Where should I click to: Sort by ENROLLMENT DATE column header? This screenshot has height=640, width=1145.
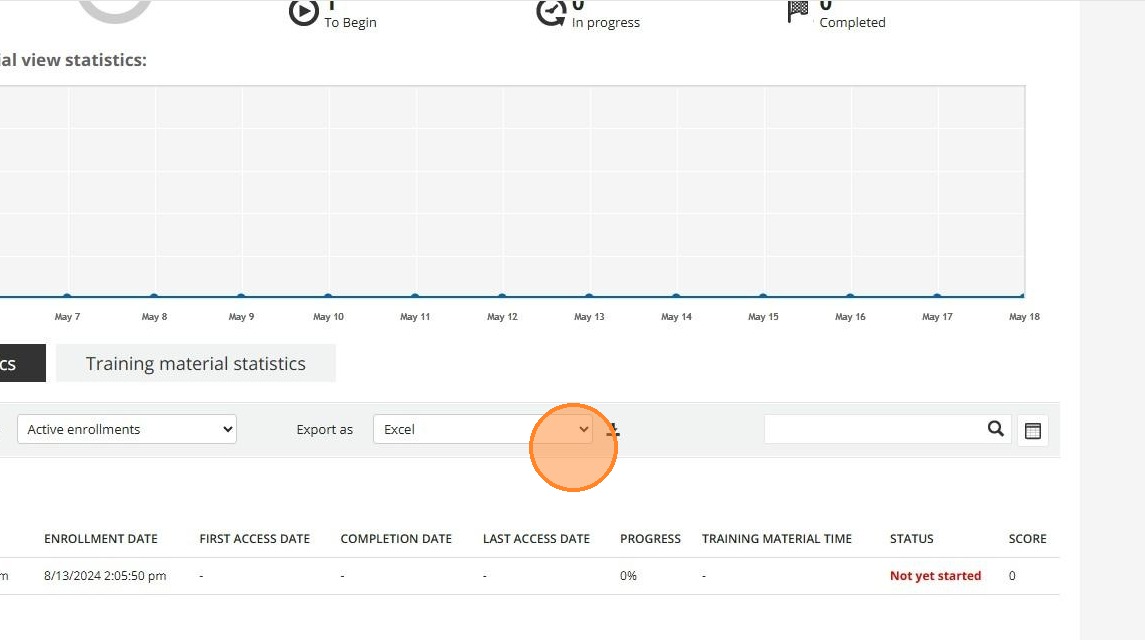click(x=101, y=538)
